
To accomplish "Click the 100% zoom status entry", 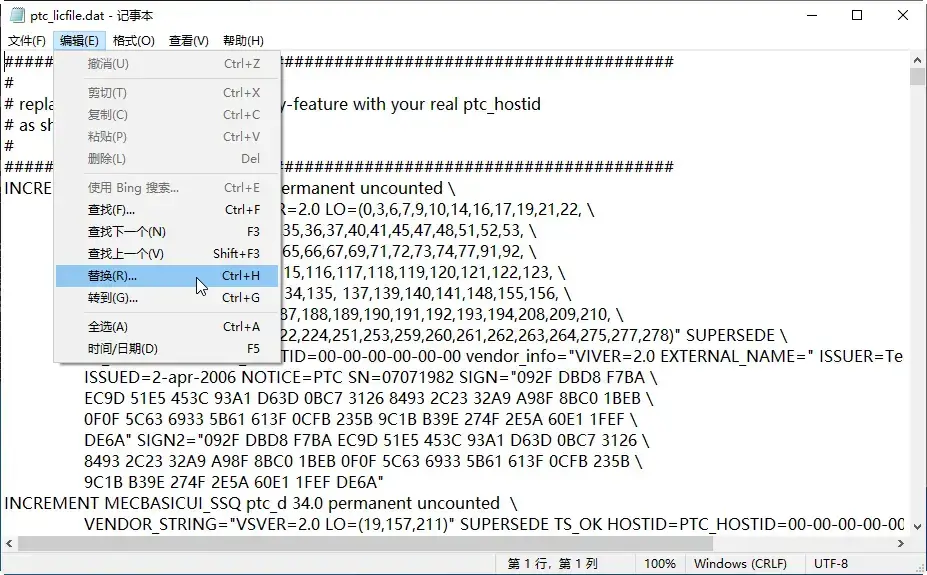I will coord(659,564).
